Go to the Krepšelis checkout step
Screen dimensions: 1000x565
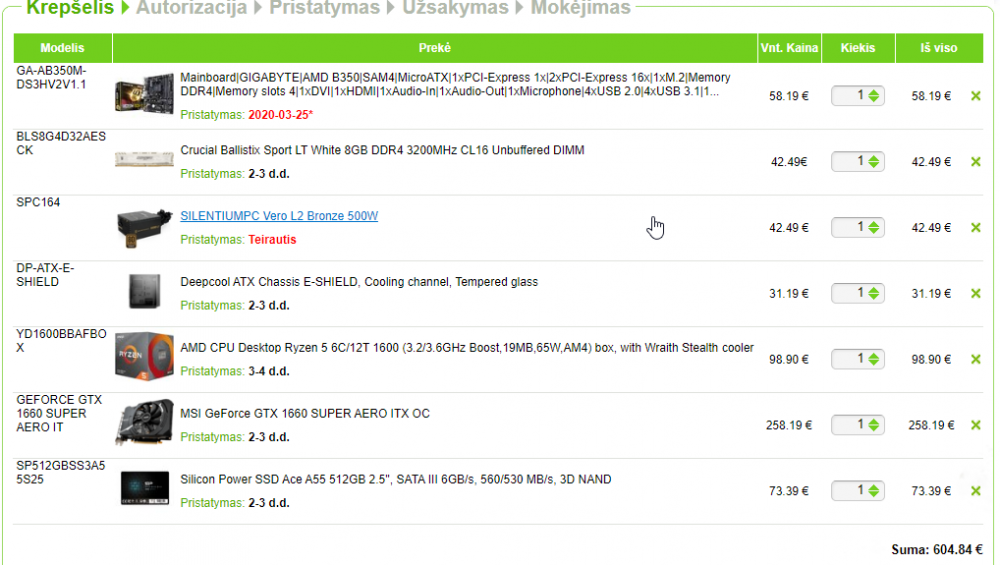(x=70, y=8)
